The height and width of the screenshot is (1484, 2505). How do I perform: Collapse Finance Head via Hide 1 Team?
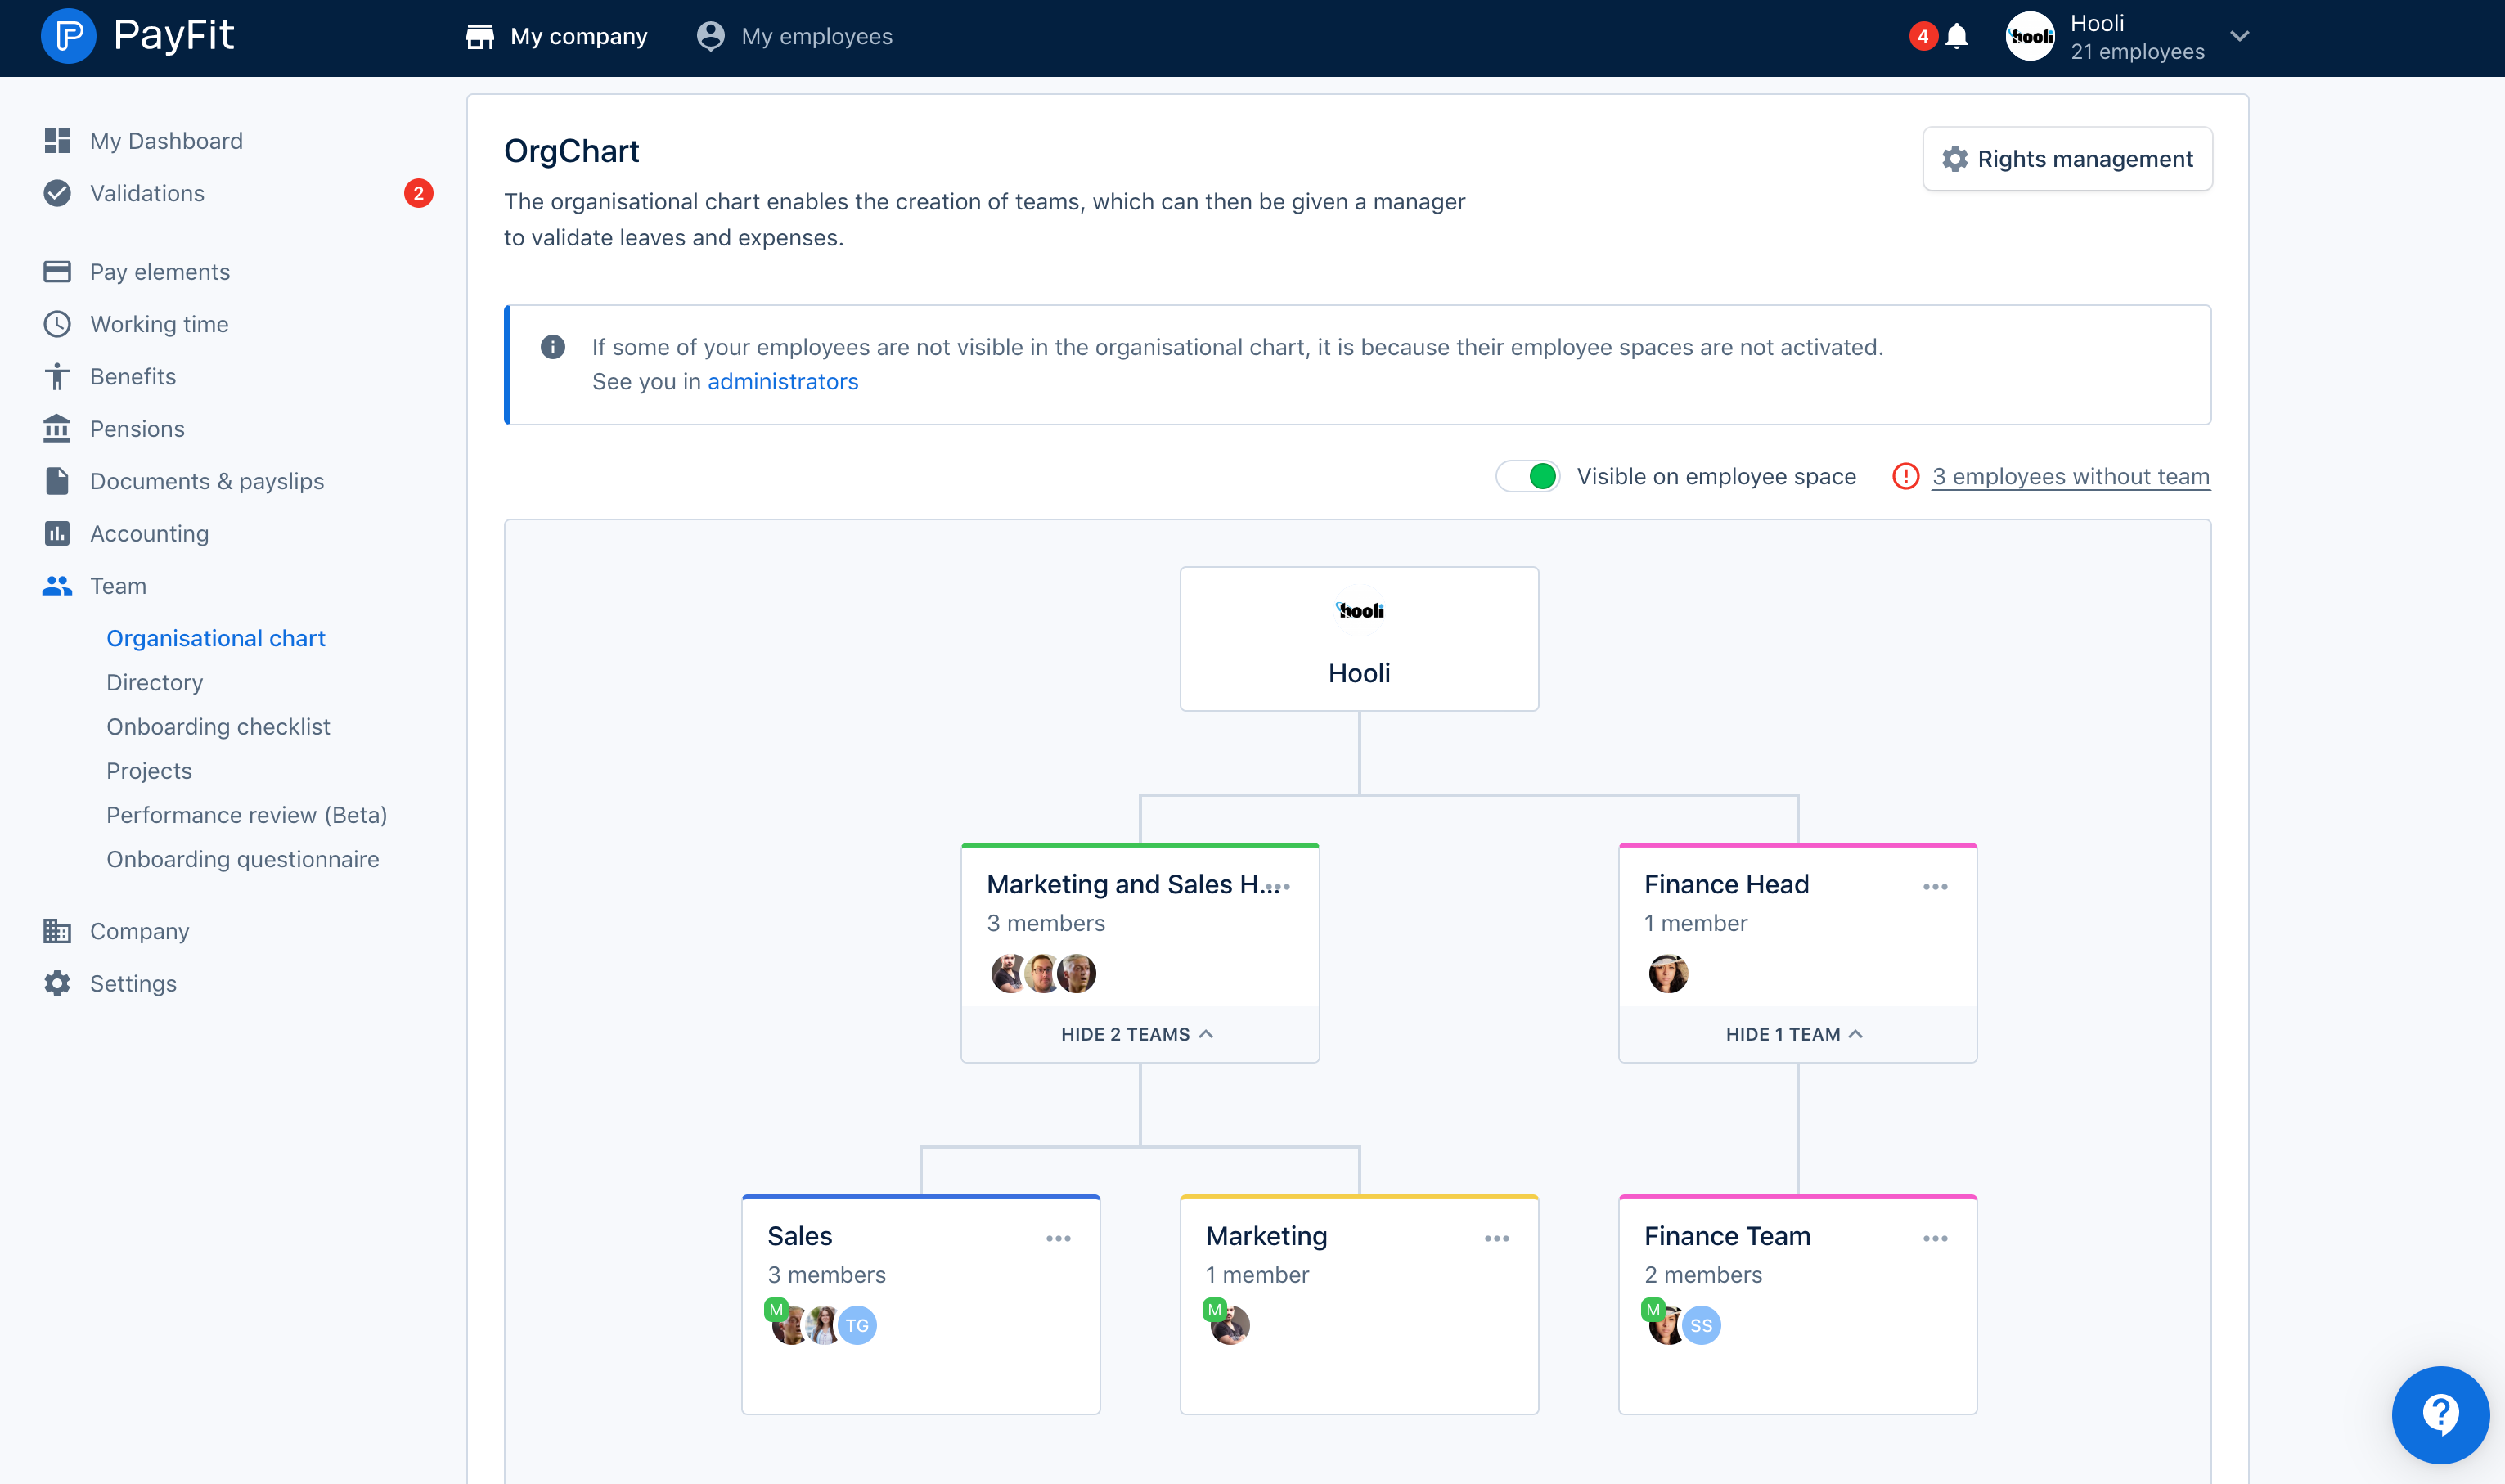[x=1795, y=1034]
